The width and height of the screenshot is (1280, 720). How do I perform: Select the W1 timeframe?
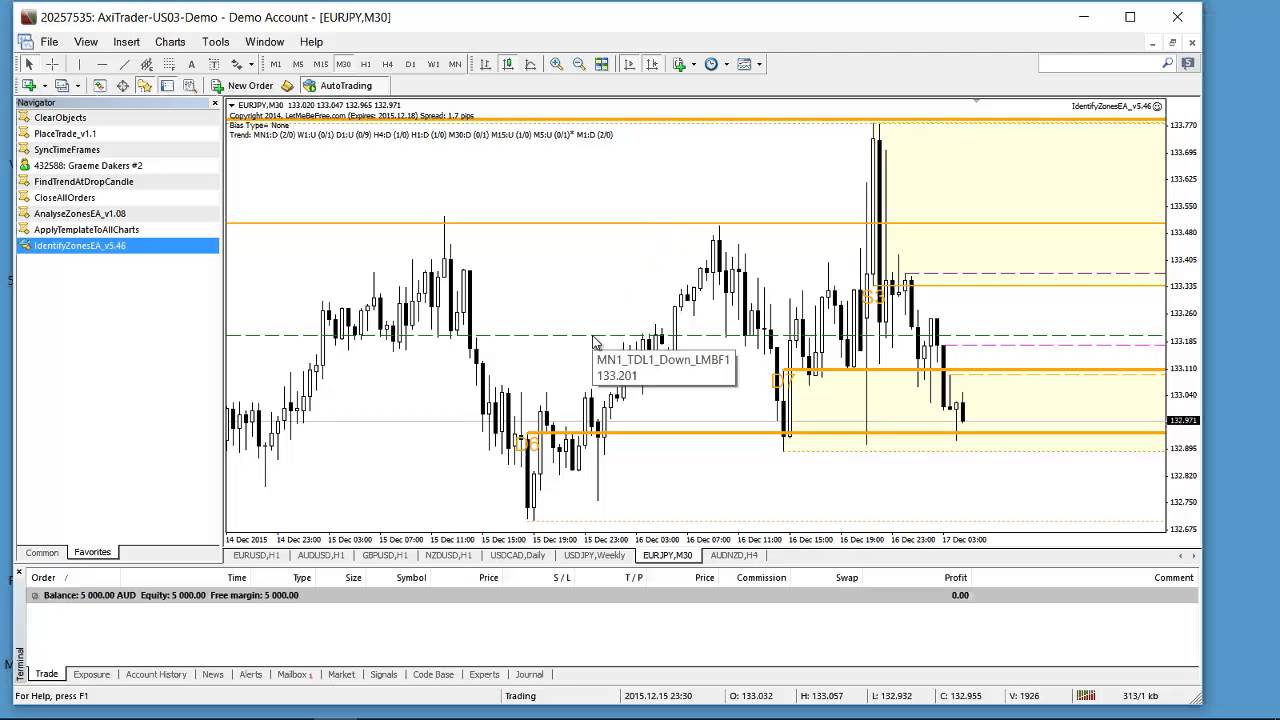coord(433,64)
